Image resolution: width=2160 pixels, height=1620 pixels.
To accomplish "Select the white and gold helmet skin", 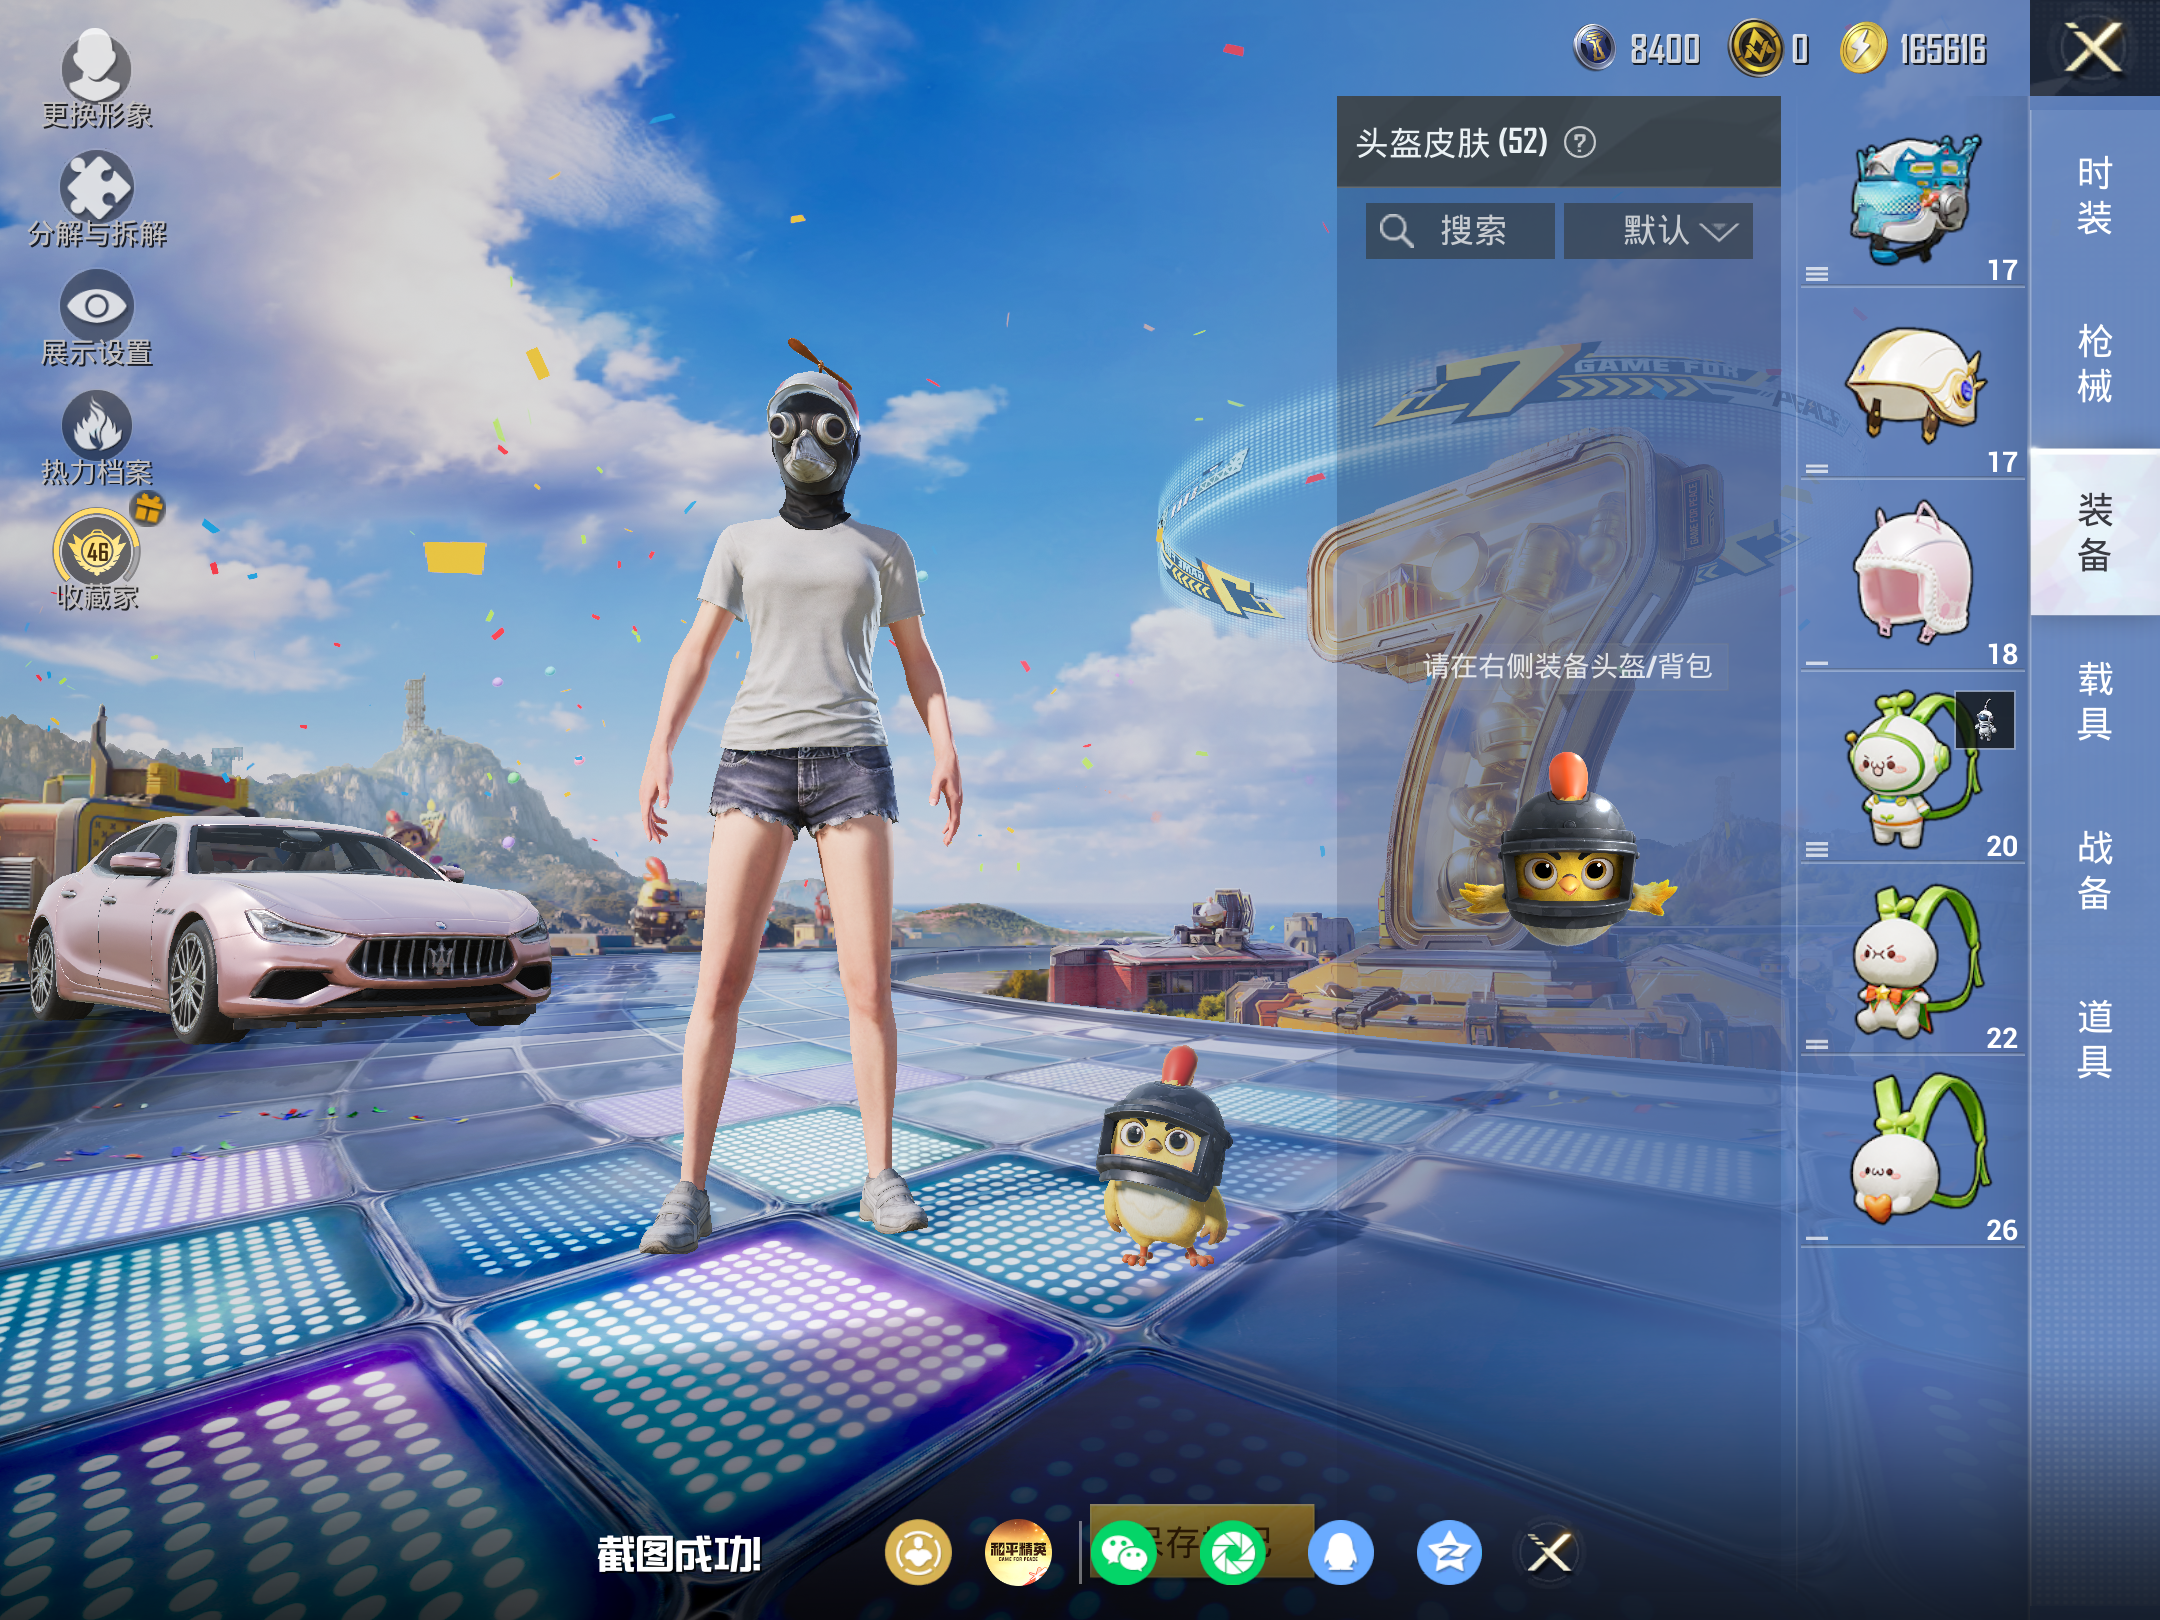I will [1913, 386].
